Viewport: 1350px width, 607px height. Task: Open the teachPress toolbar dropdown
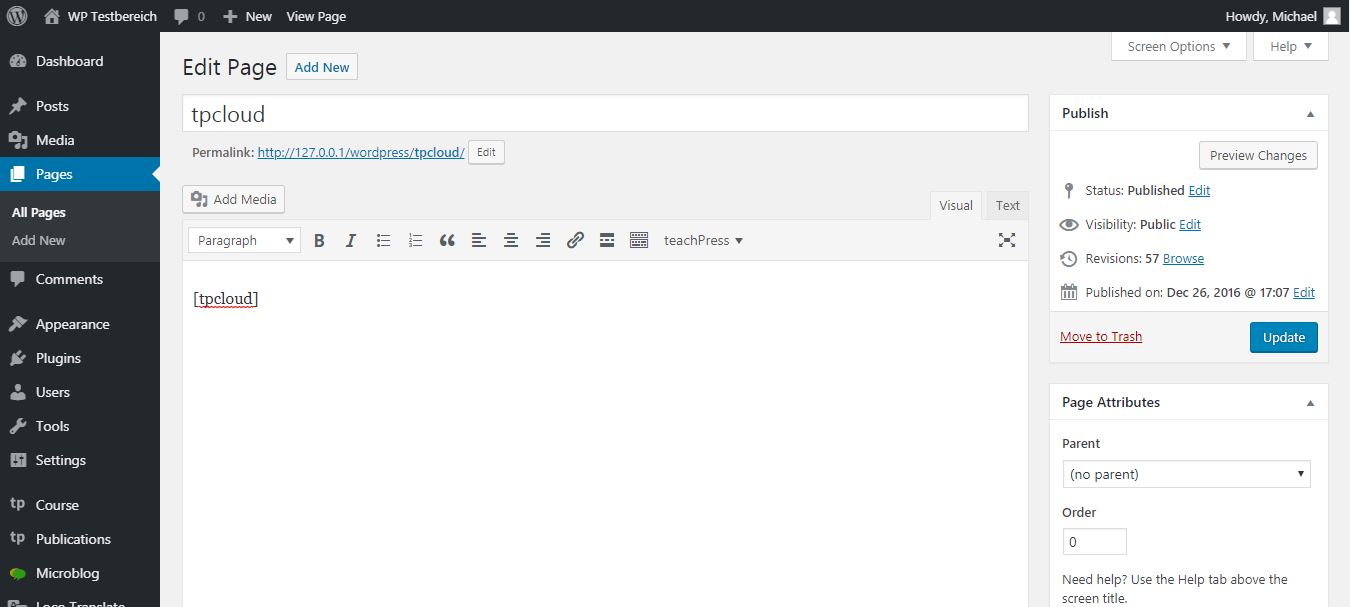(x=703, y=240)
